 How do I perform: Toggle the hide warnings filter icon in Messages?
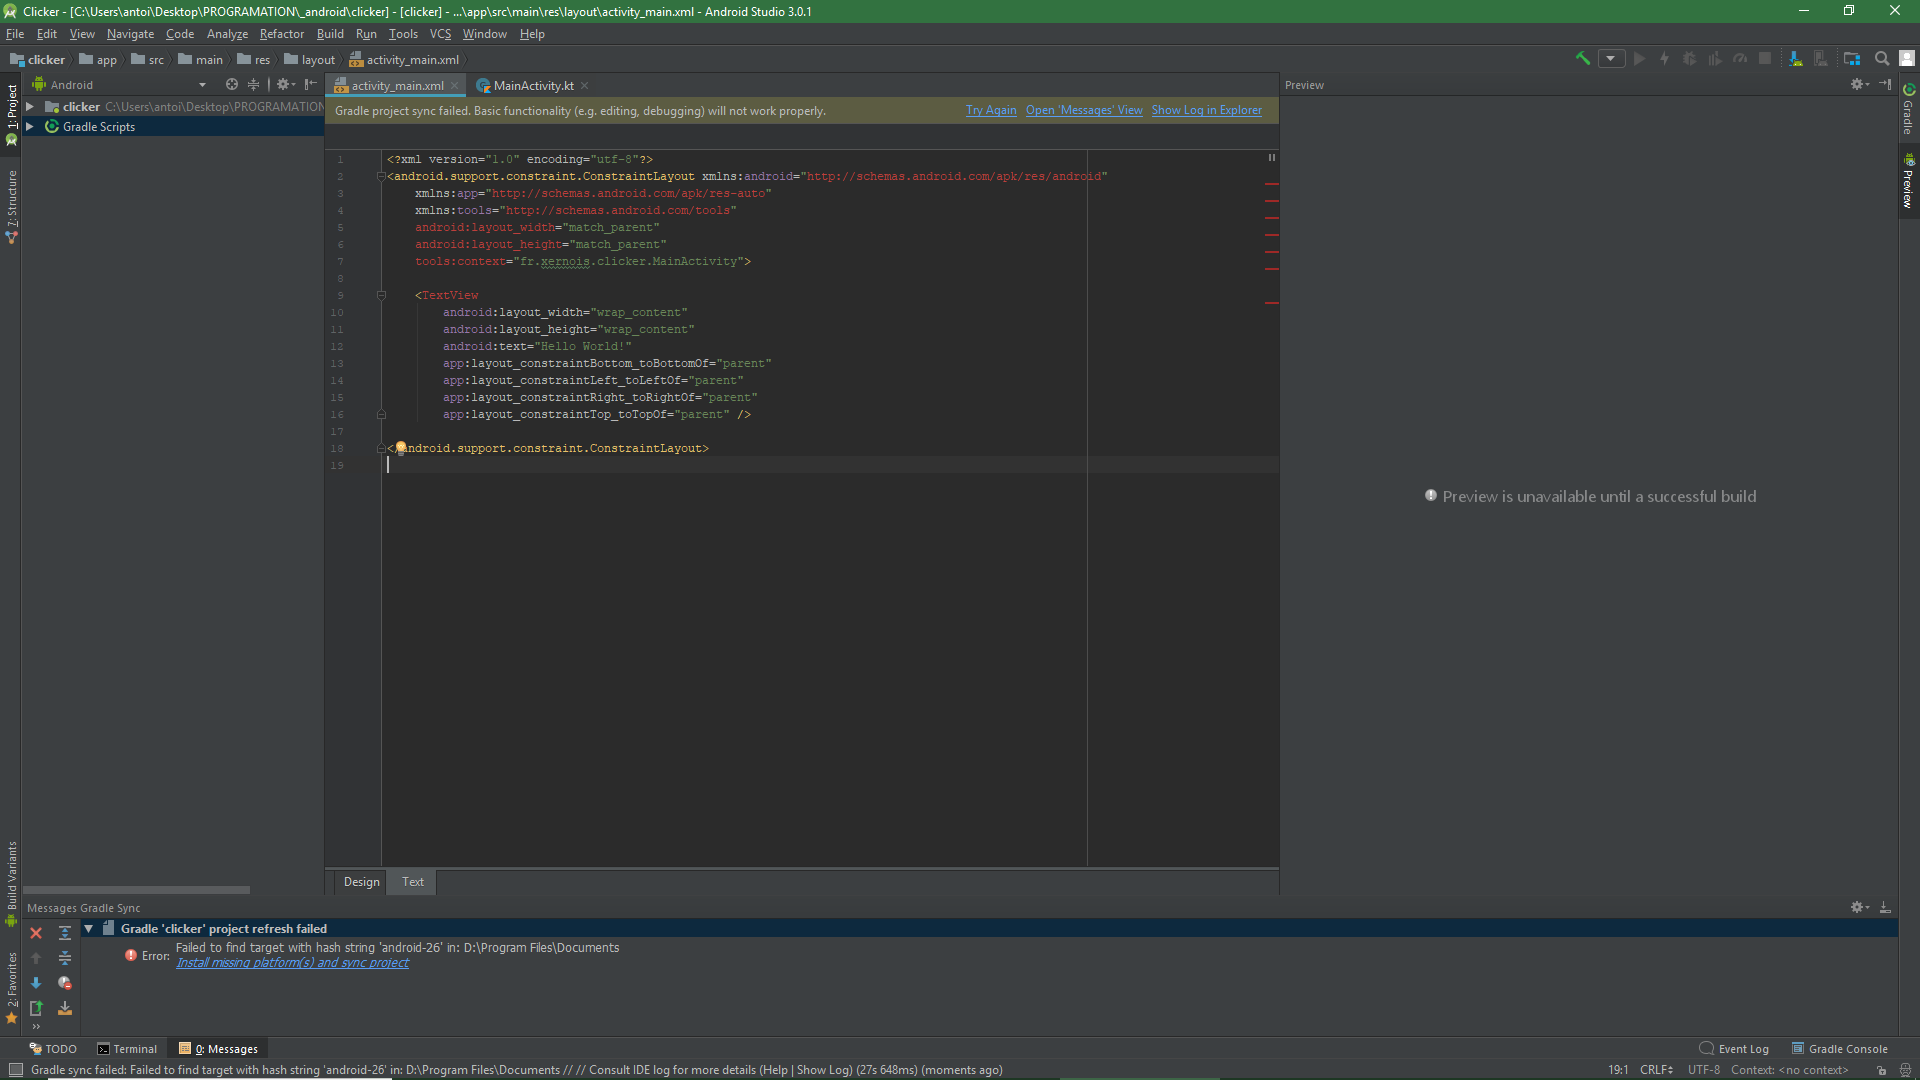pos(65,983)
